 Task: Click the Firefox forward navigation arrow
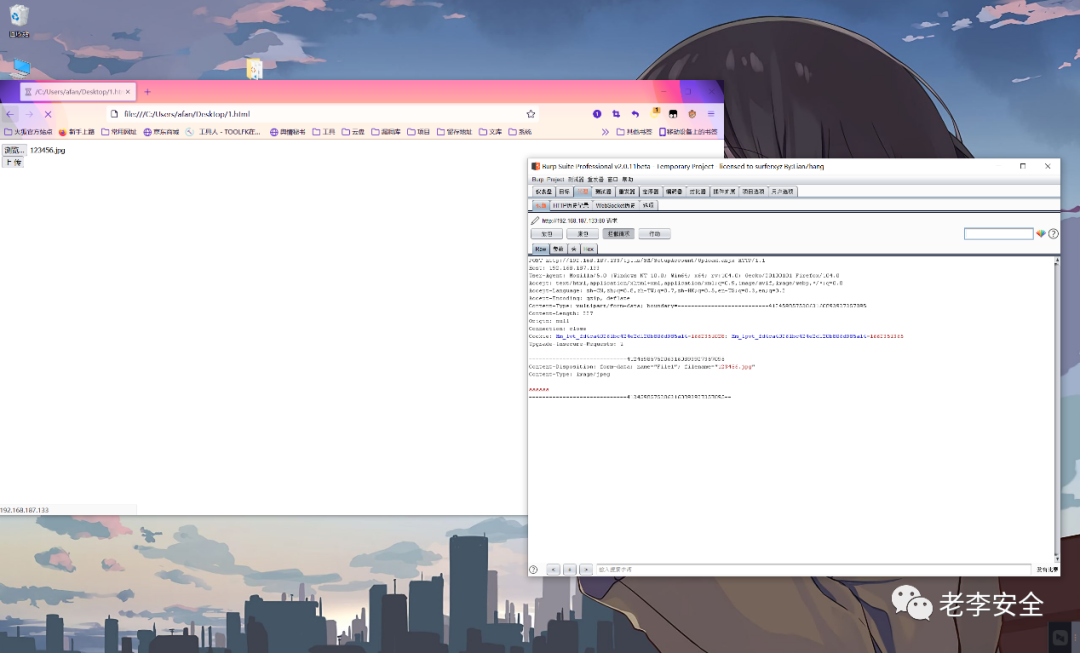tap(29, 114)
